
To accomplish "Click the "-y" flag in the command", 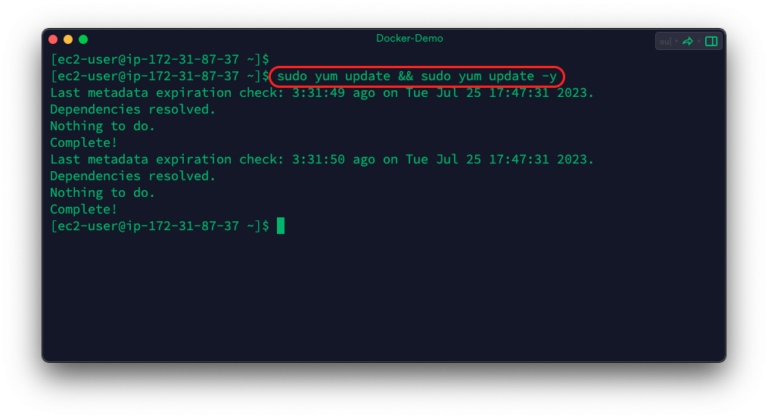I will pyautogui.click(x=549, y=76).
